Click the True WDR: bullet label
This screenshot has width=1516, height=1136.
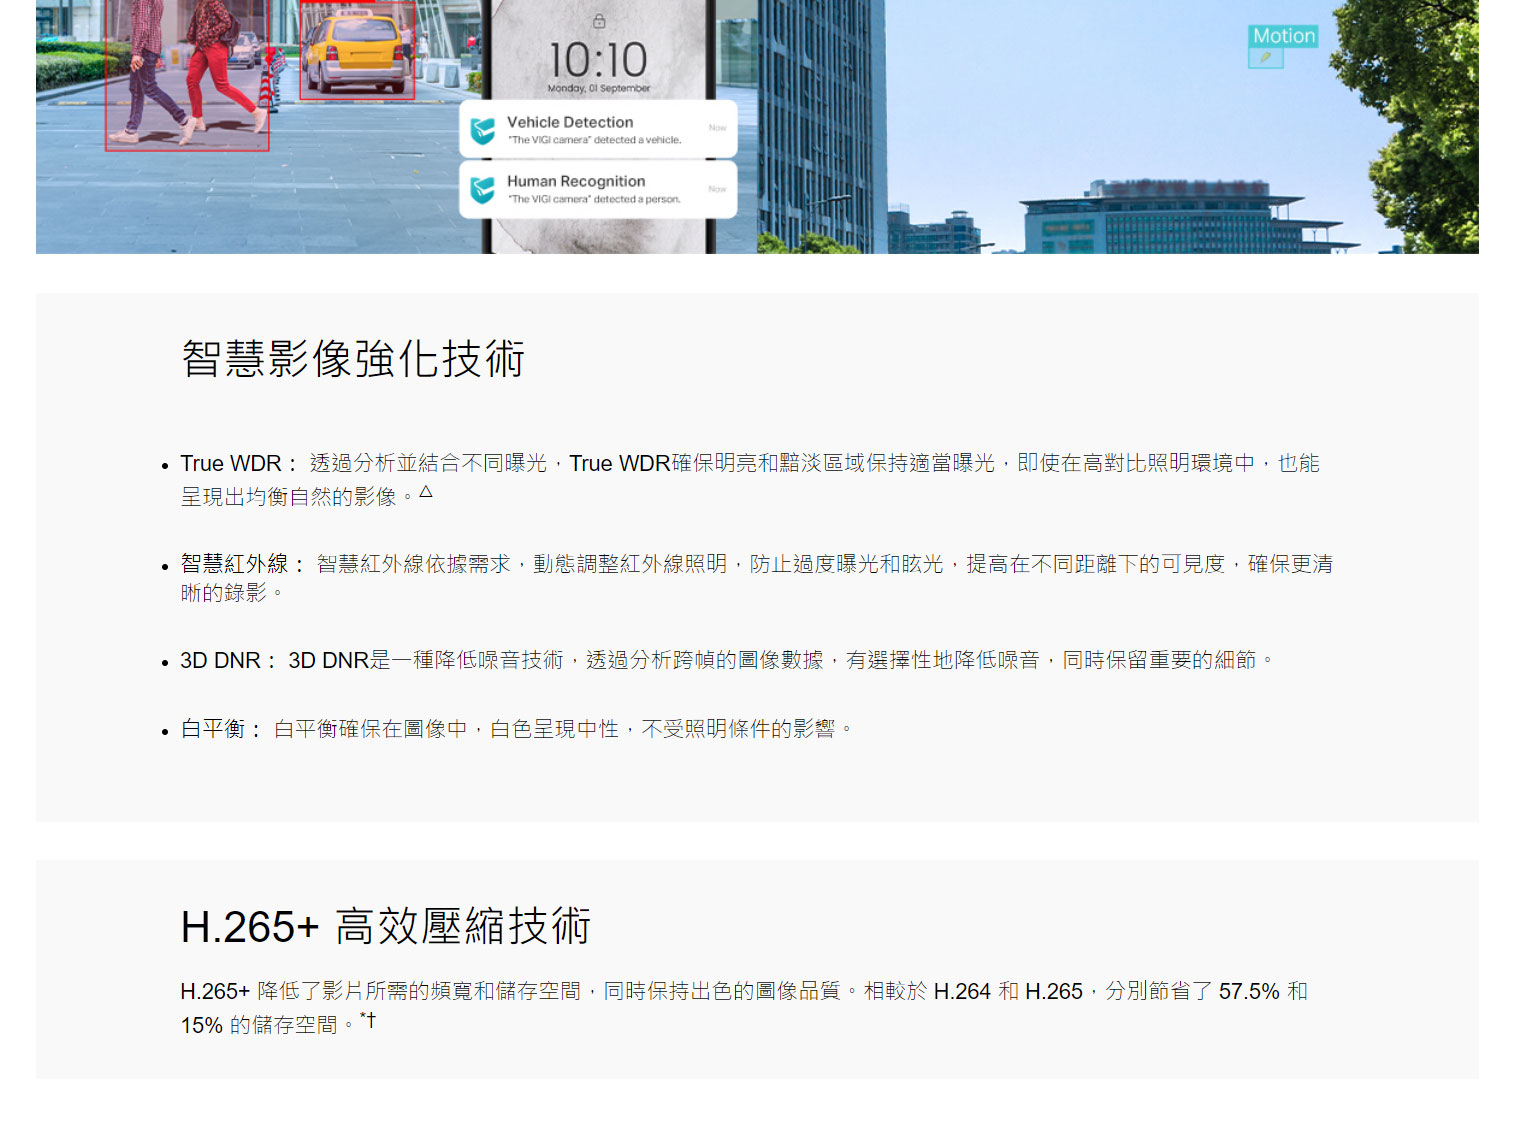[237, 463]
